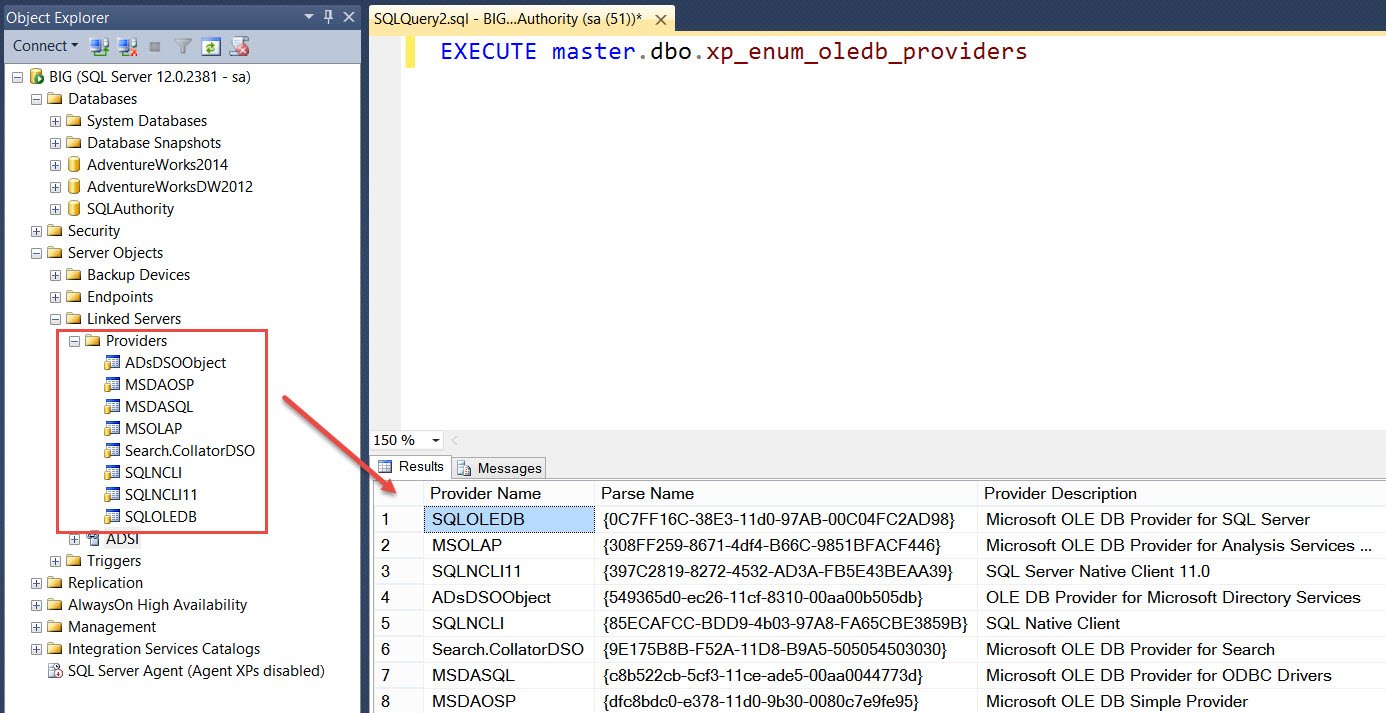Expand SQLAuthority database node

tap(56, 209)
